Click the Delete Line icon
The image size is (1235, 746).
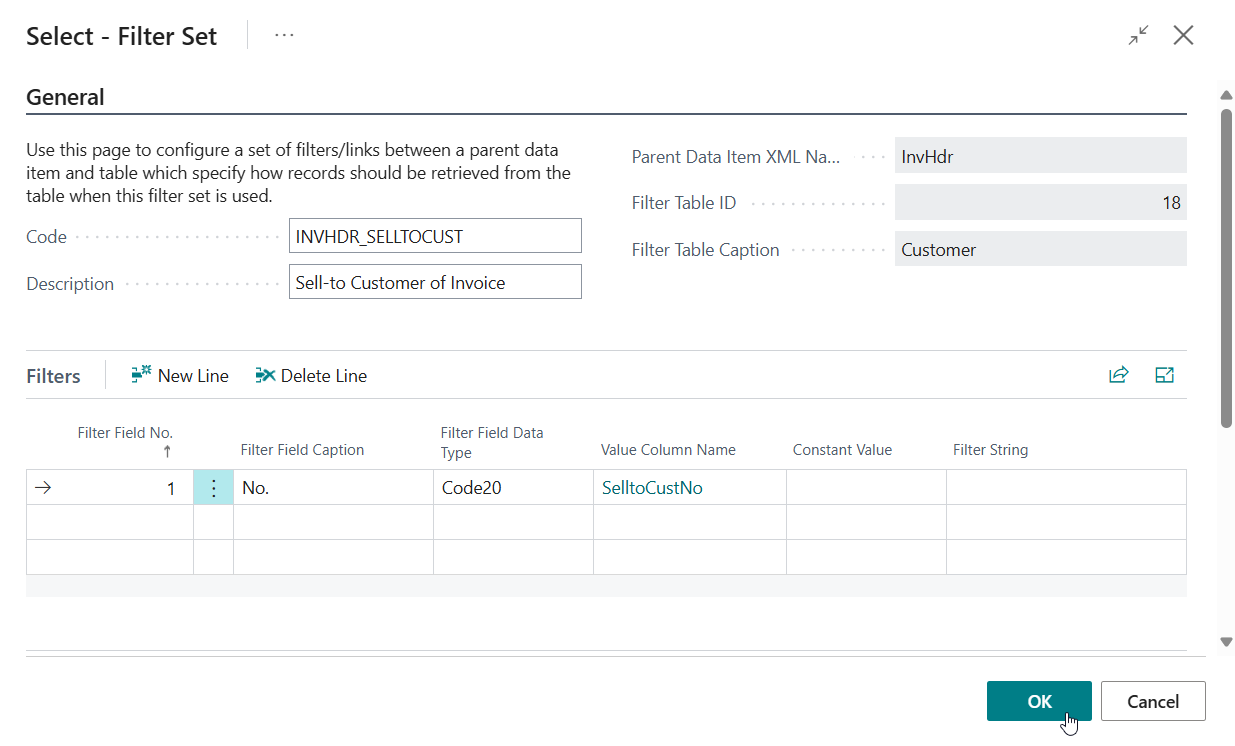pos(265,376)
